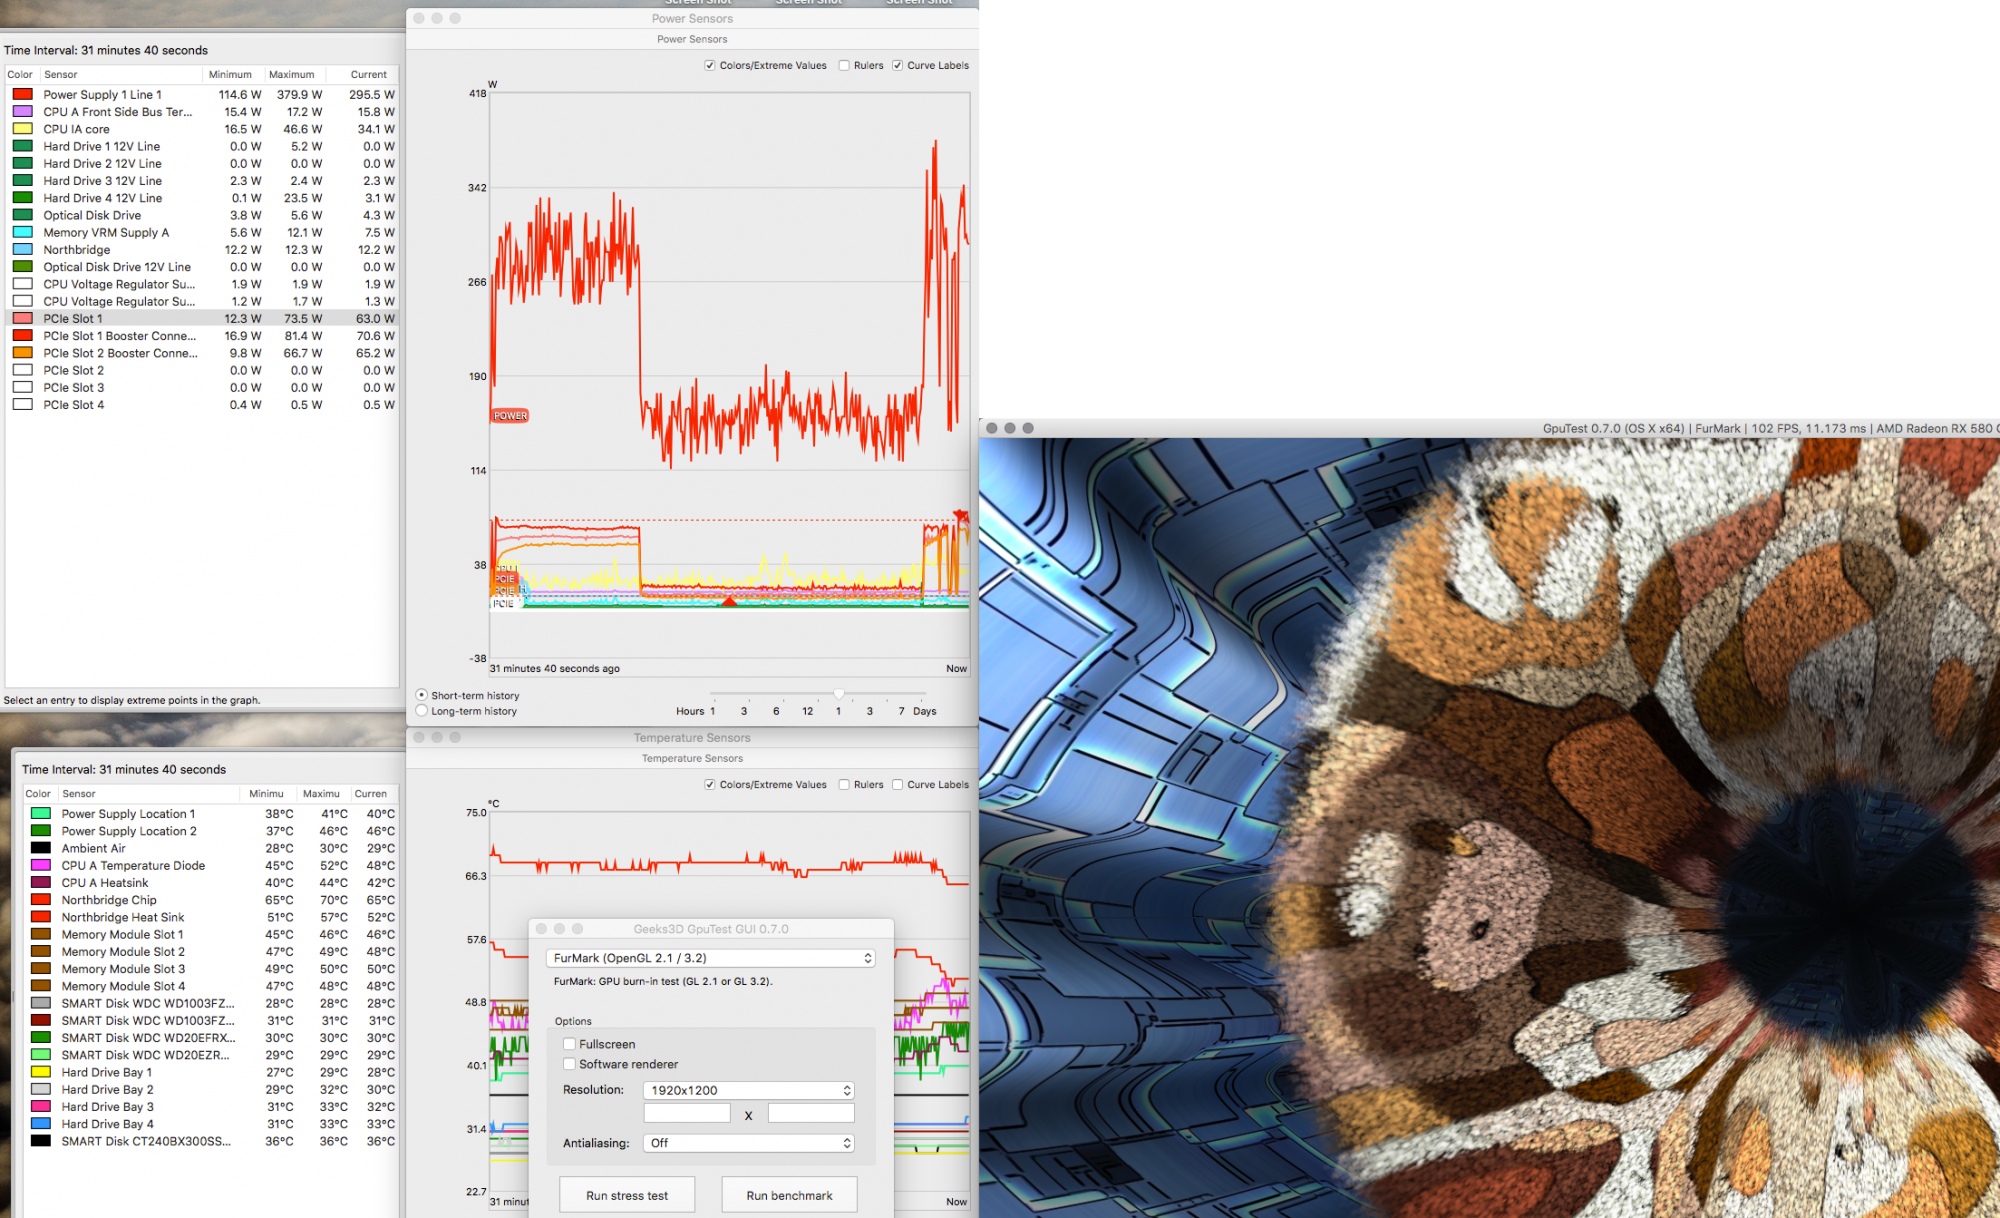
Task: Click the red extreme point marker on power graph
Action: pyautogui.click(x=729, y=601)
